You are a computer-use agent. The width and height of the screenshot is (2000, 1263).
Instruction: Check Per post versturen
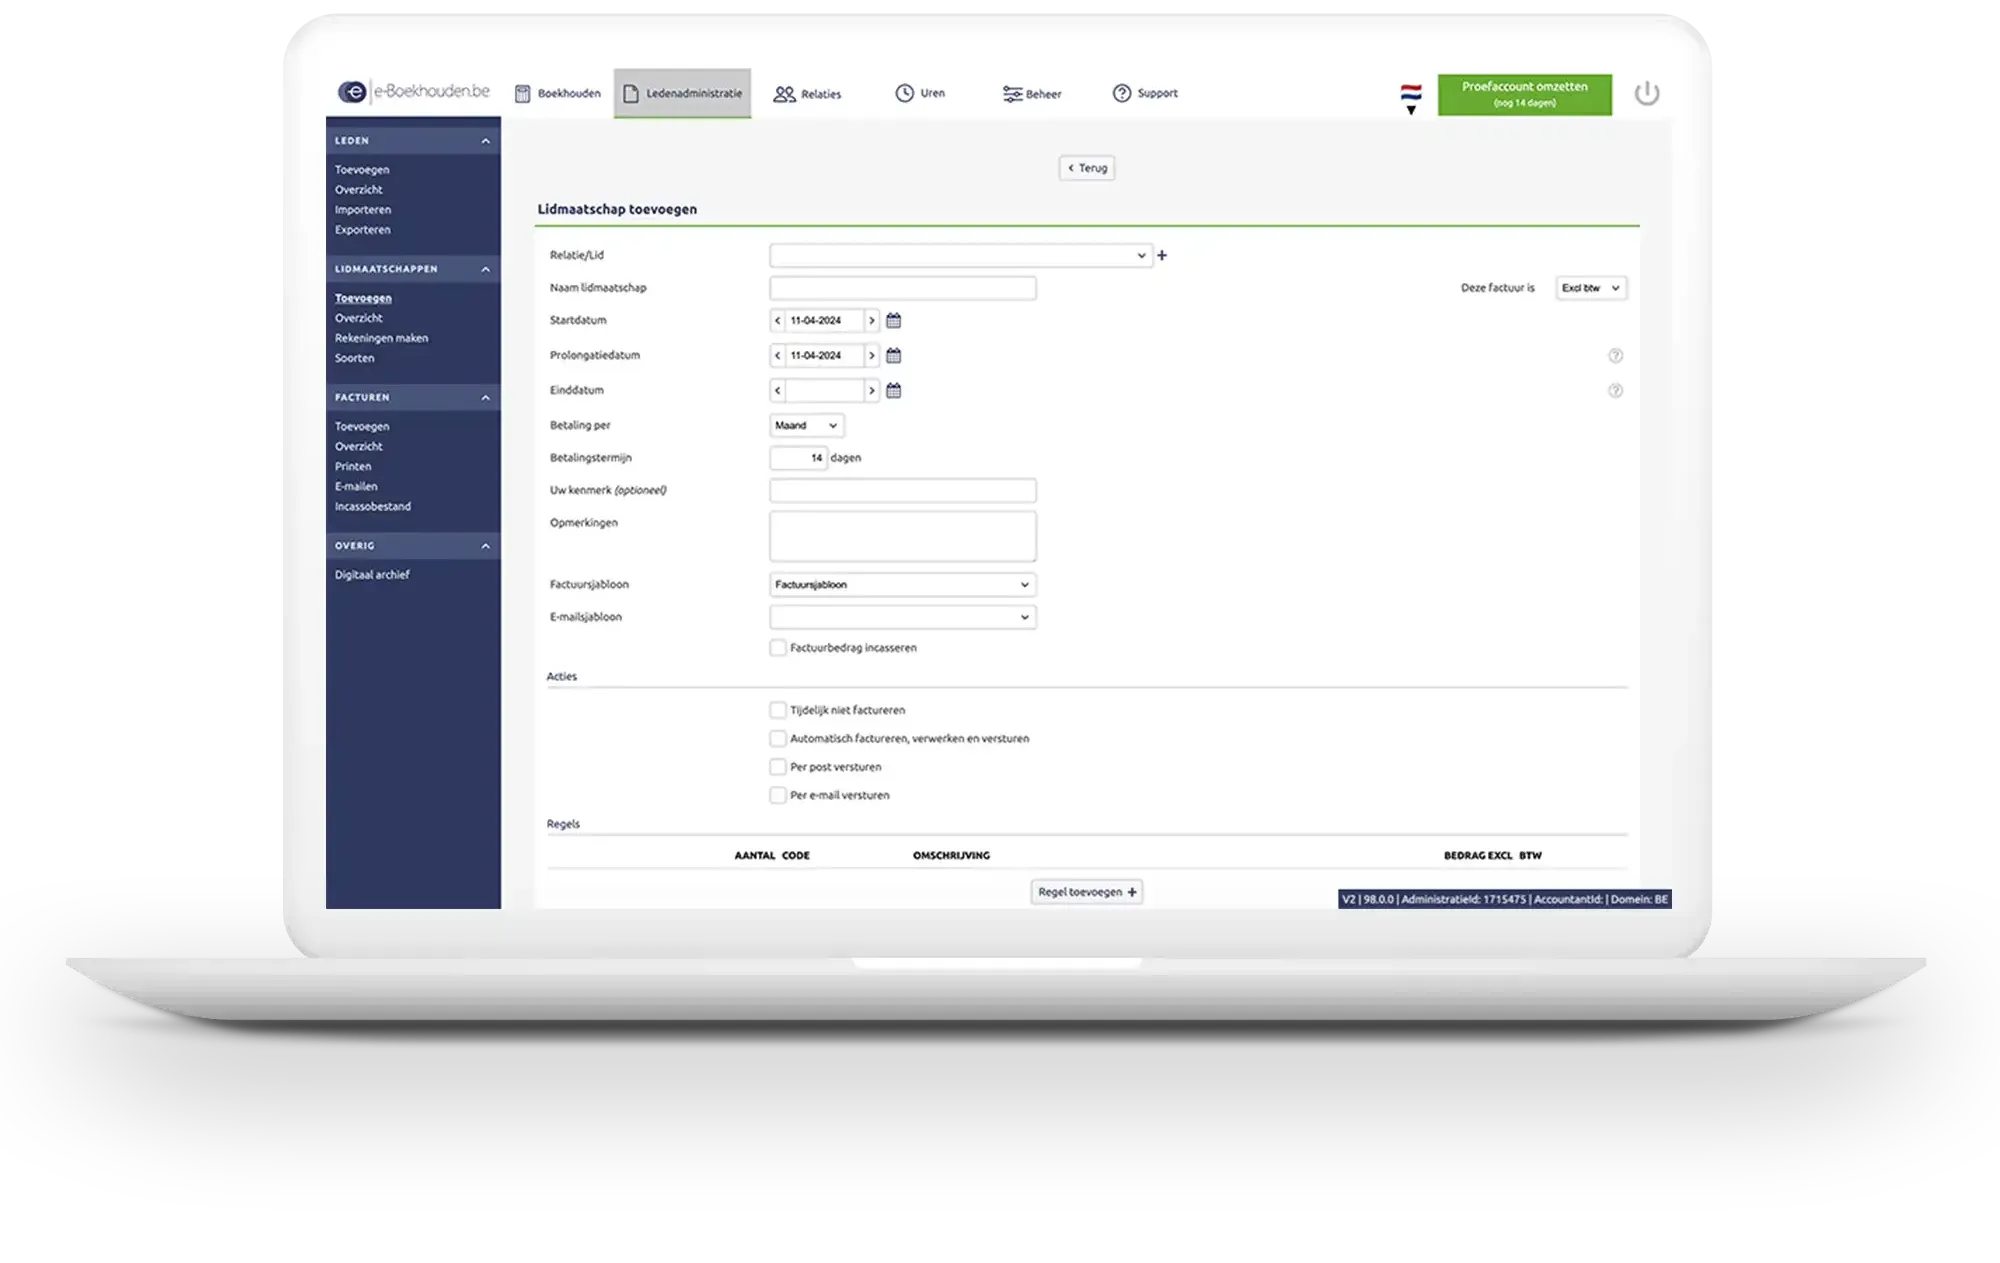pyautogui.click(x=778, y=767)
